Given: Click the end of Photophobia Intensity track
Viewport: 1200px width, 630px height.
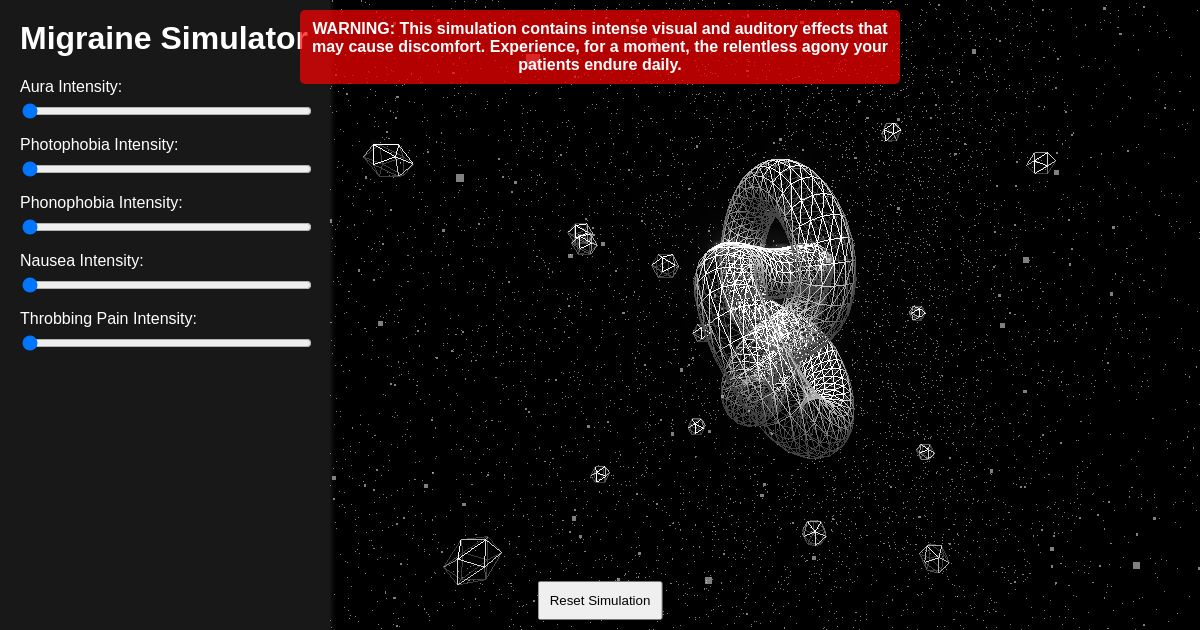Looking at the screenshot, I should point(305,169).
